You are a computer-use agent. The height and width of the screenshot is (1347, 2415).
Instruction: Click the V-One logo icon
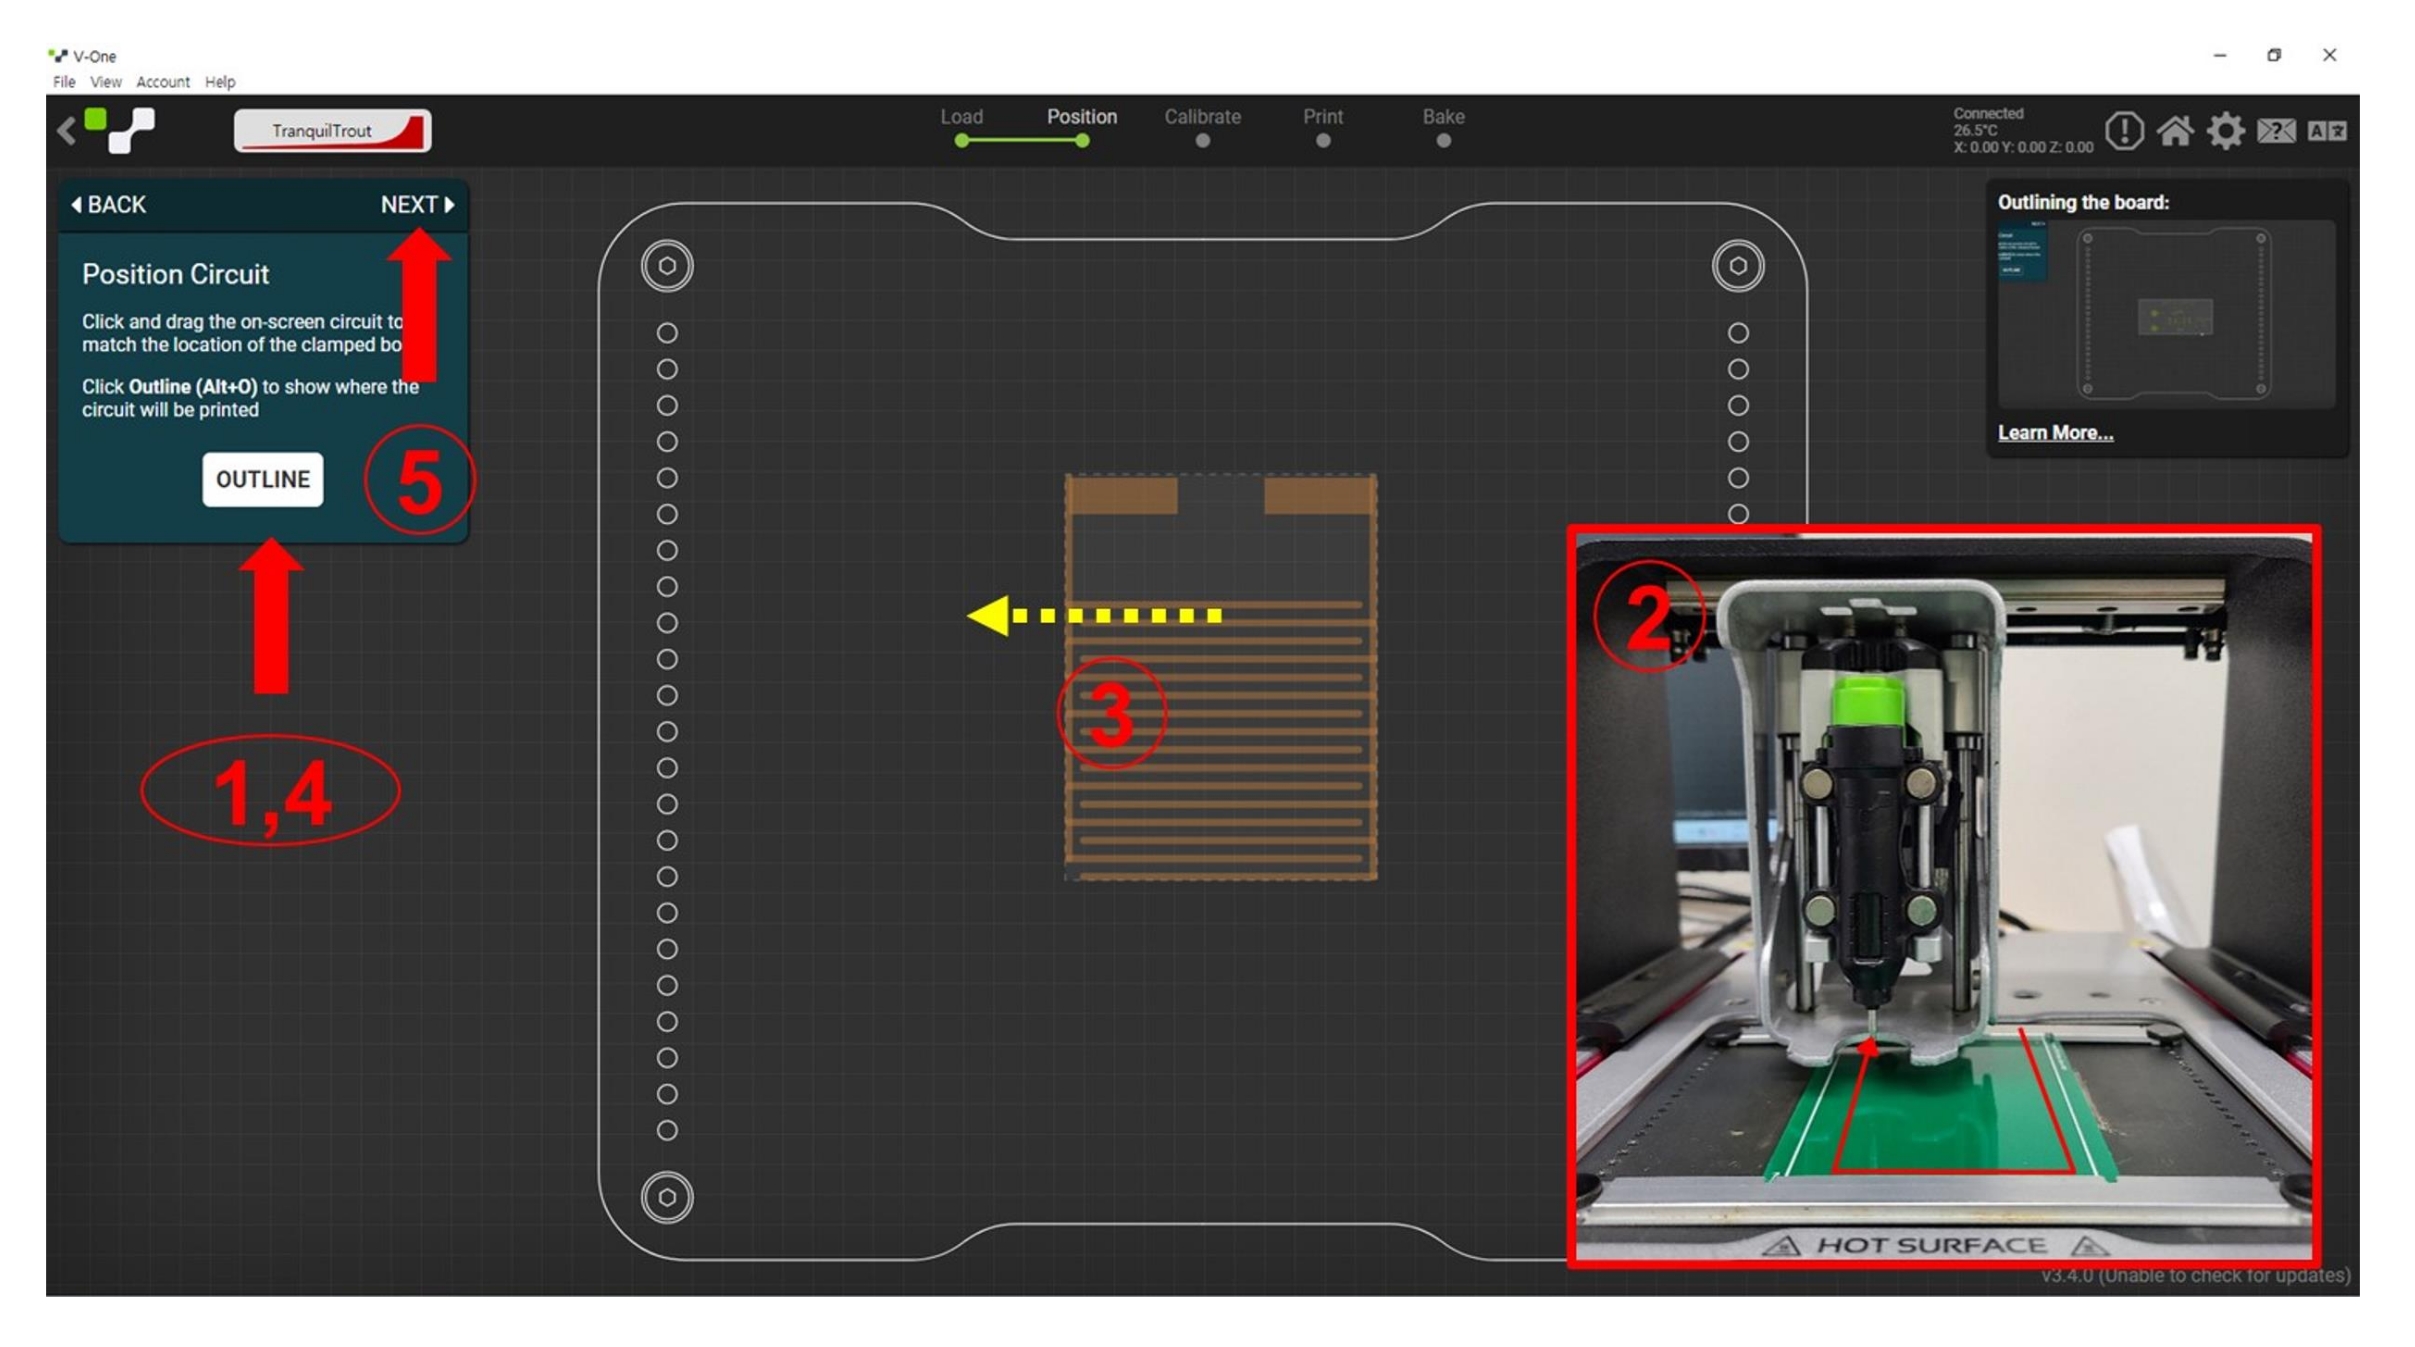pyautogui.click(x=119, y=131)
